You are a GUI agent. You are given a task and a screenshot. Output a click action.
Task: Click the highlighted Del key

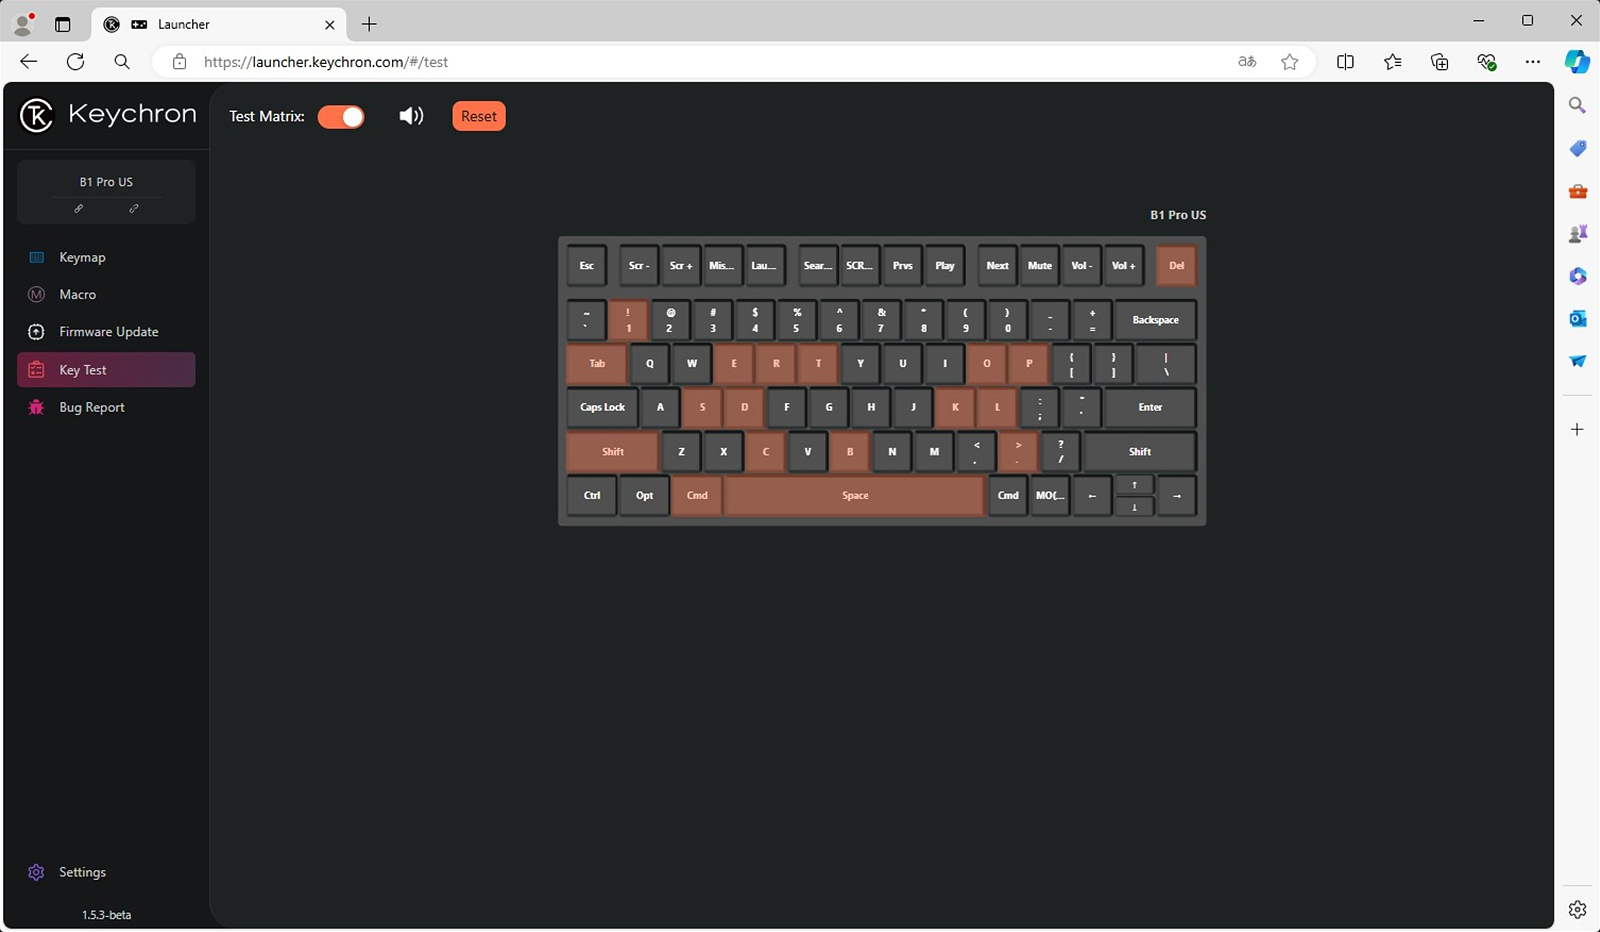1176,266
